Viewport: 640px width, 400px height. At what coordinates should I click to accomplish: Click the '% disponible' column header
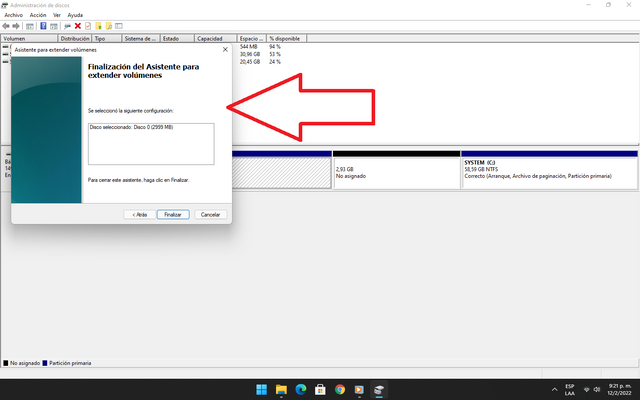(x=287, y=38)
